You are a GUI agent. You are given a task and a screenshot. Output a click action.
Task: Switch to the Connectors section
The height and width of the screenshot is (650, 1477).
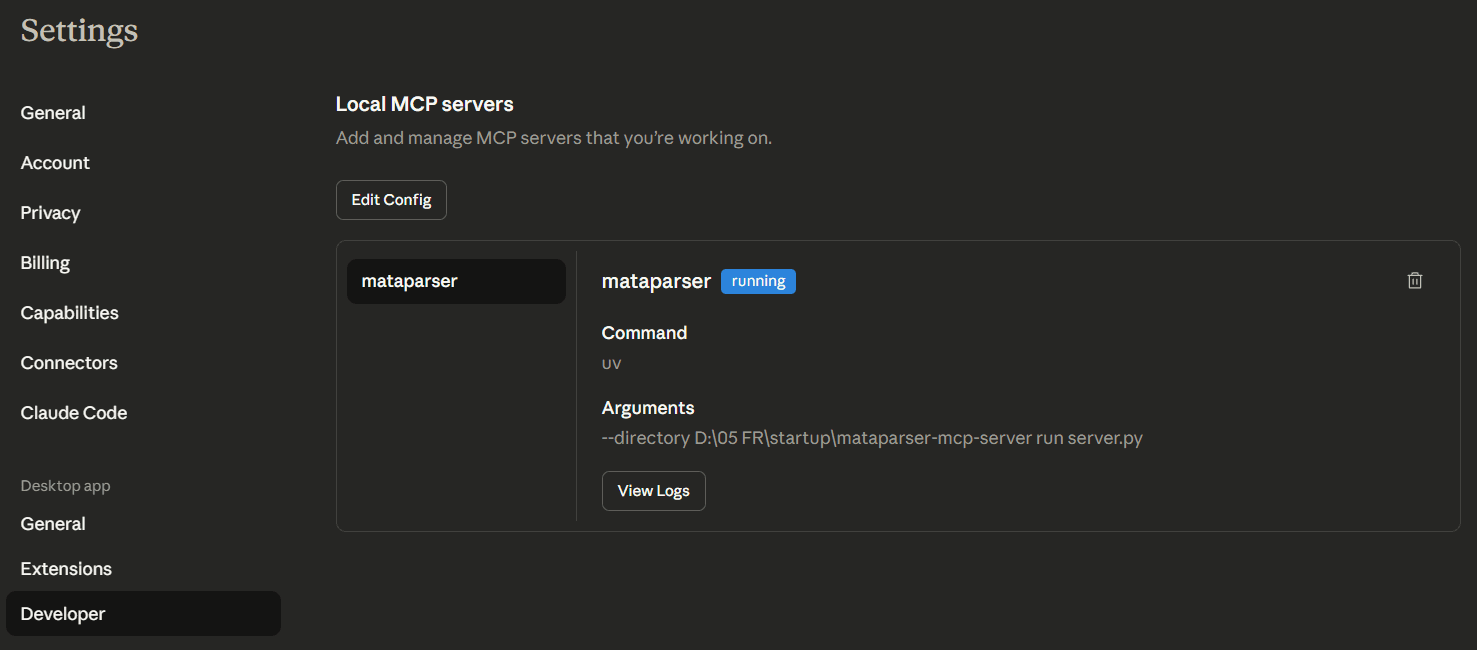pos(69,363)
